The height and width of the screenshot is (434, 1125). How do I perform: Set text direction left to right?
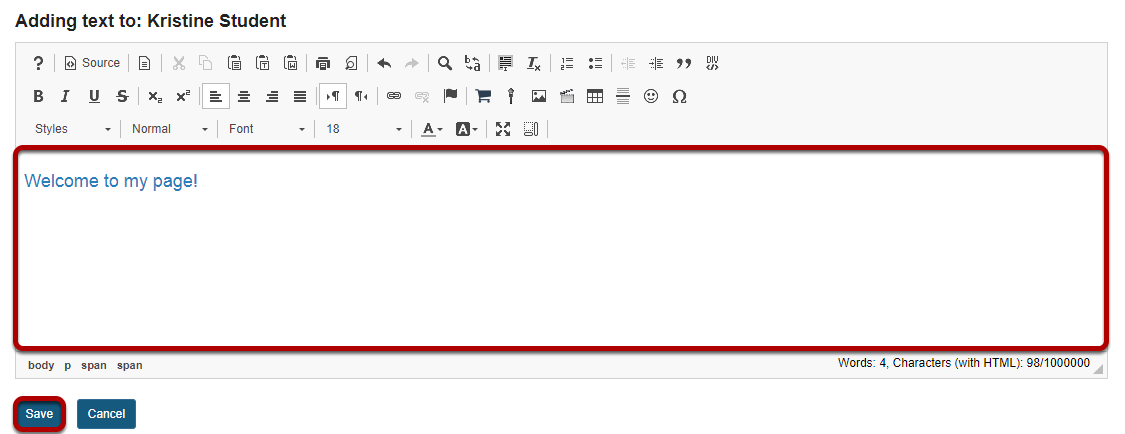pos(333,96)
